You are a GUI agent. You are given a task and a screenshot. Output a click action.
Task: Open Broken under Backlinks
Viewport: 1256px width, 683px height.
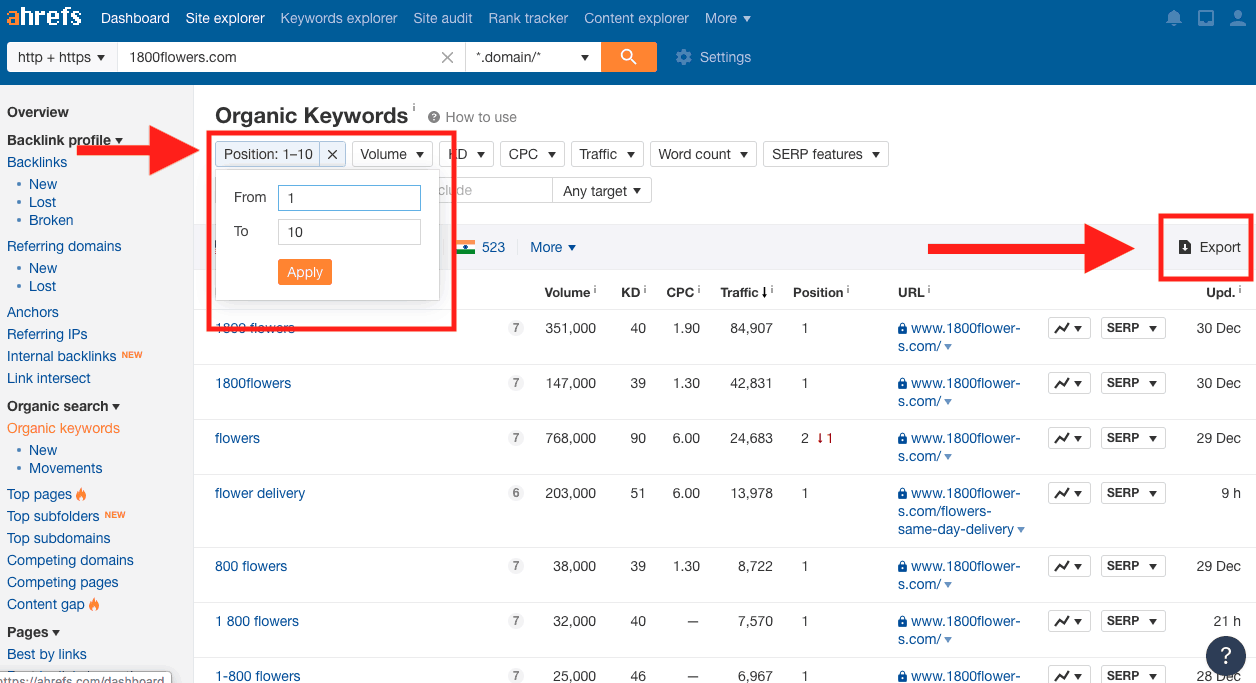click(51, 220)
